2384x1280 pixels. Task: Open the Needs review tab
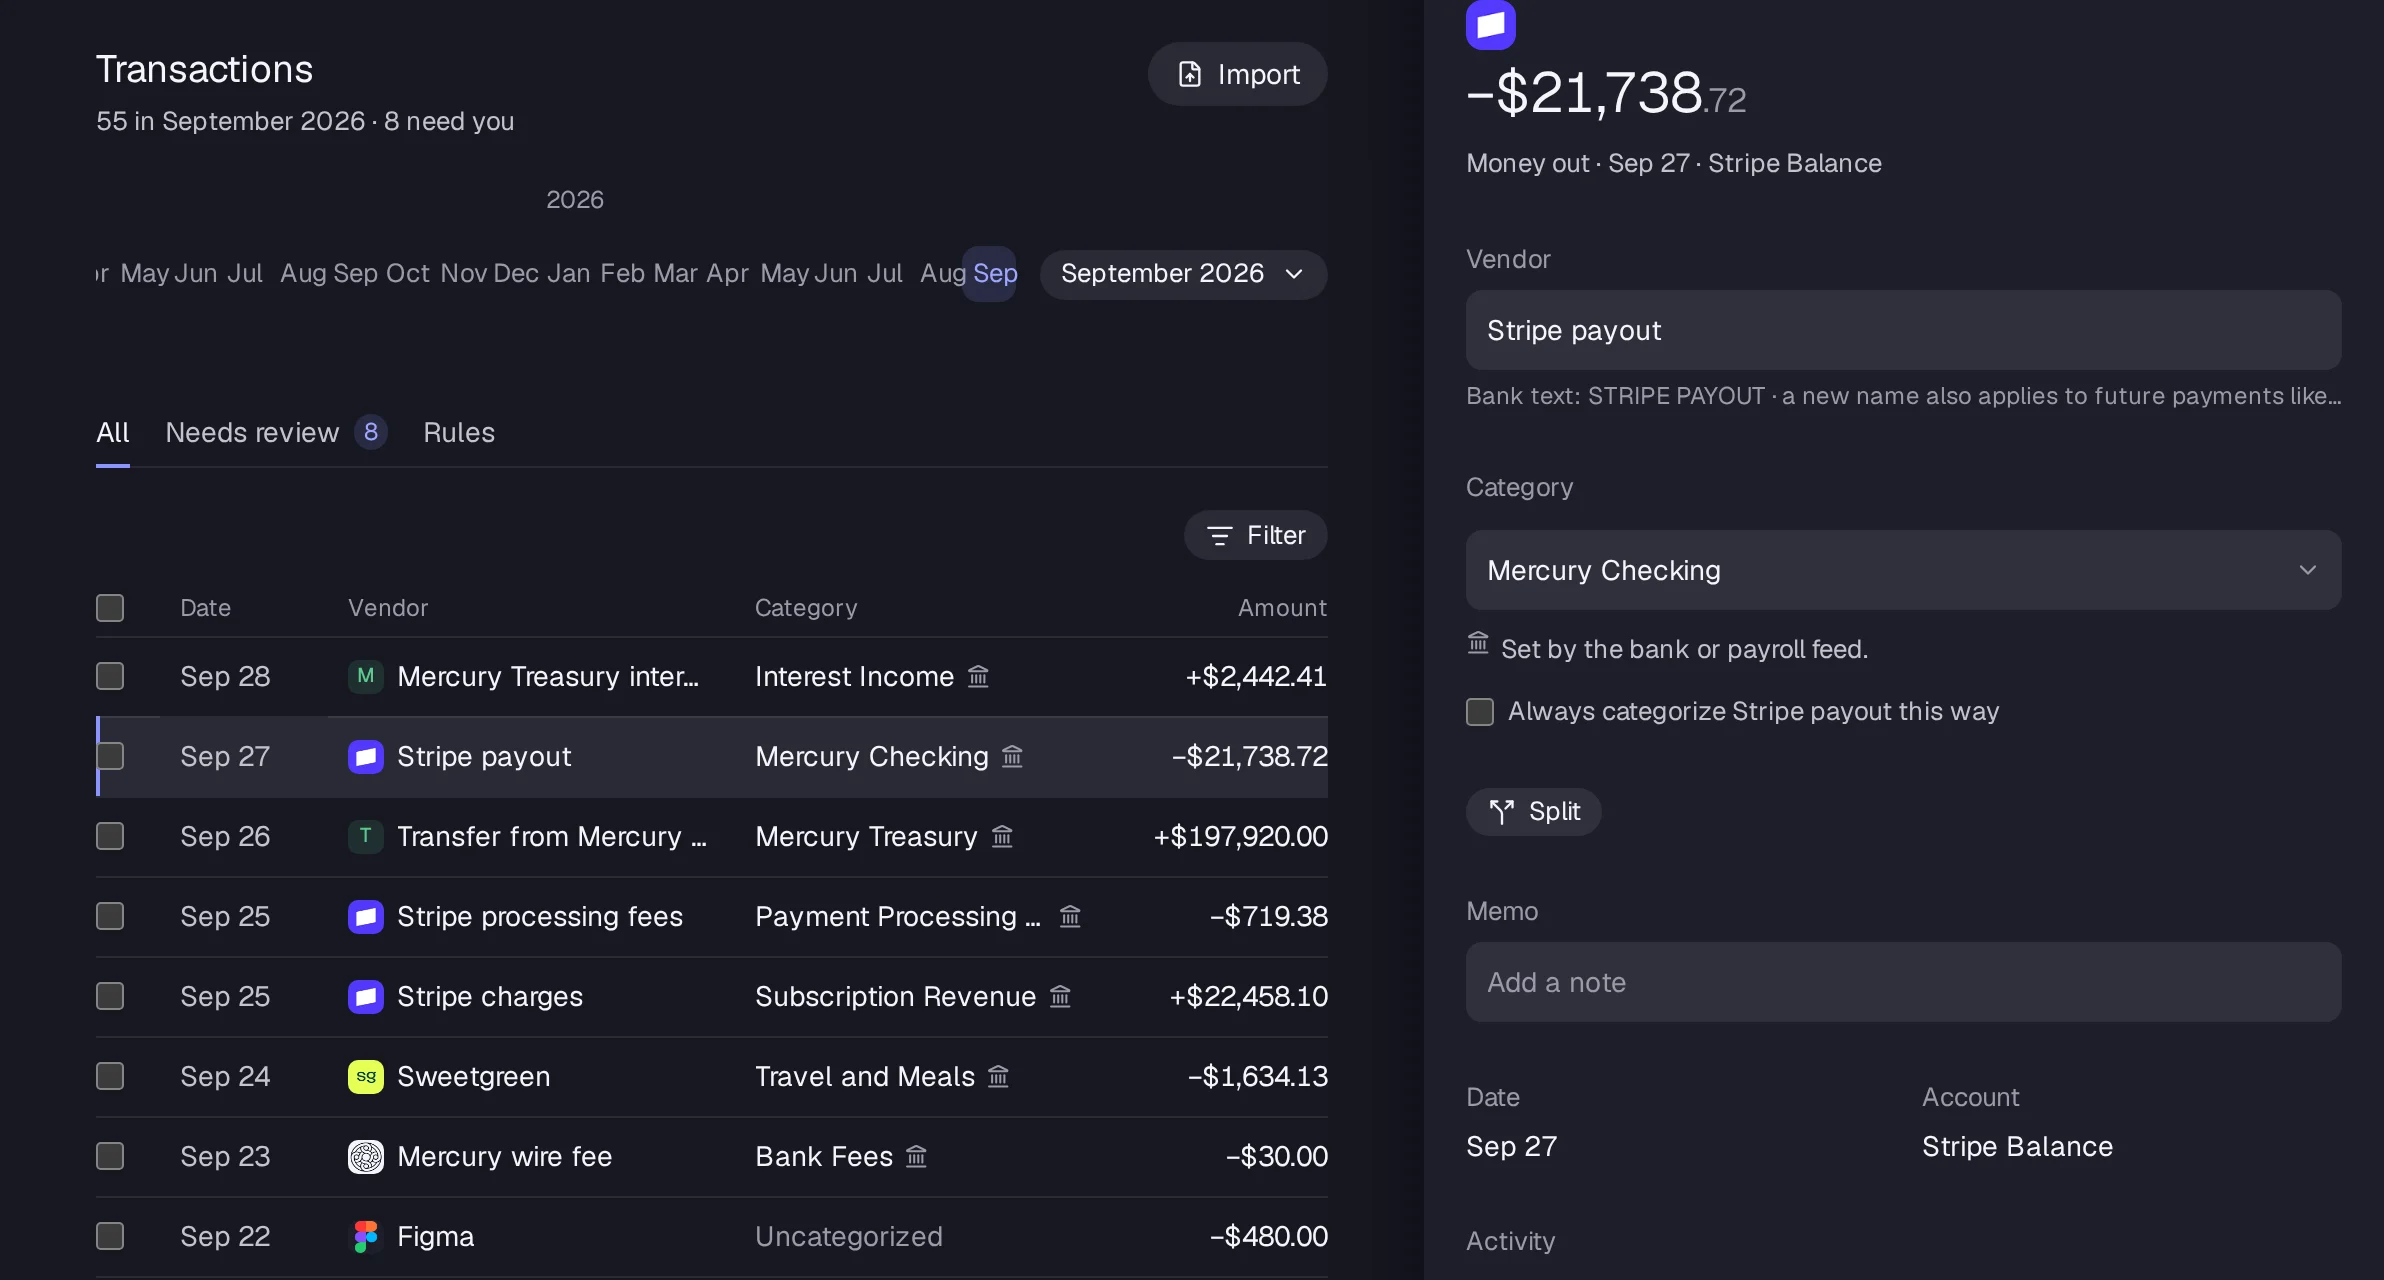click(x=276, y=433)
